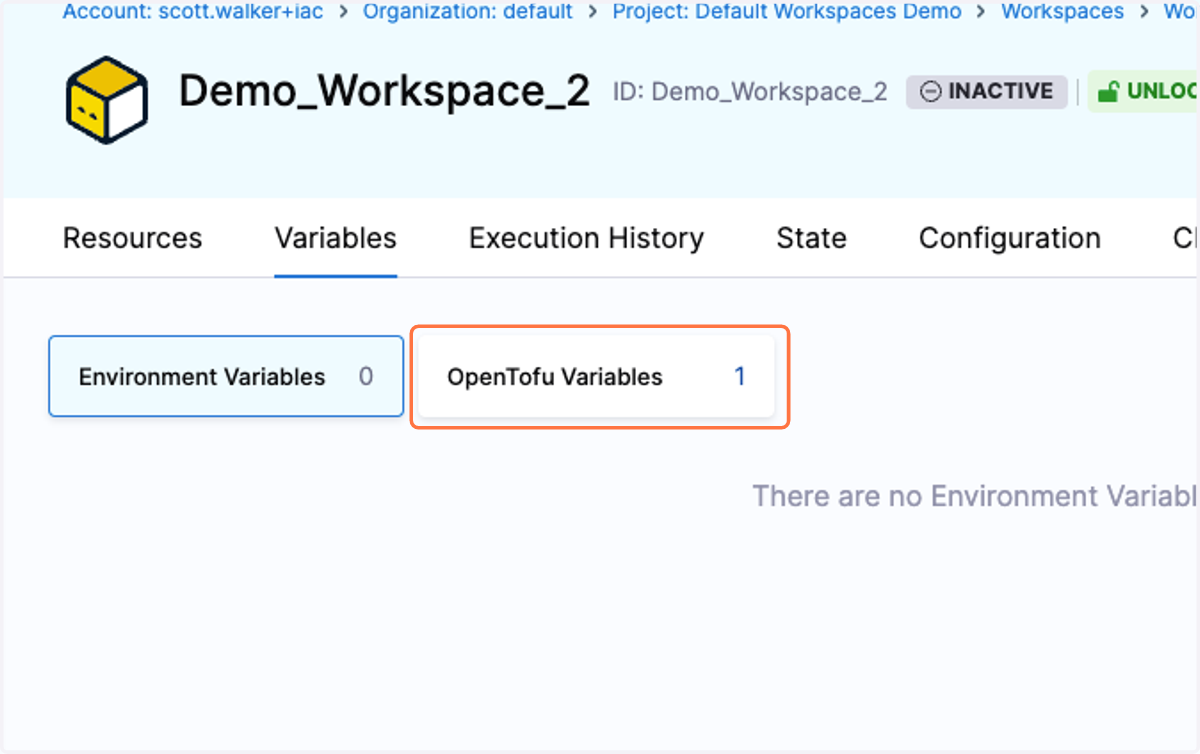Select the Environment Variables card
Viewport: 1200px width, 754px height.
click(x=226, y=376)
